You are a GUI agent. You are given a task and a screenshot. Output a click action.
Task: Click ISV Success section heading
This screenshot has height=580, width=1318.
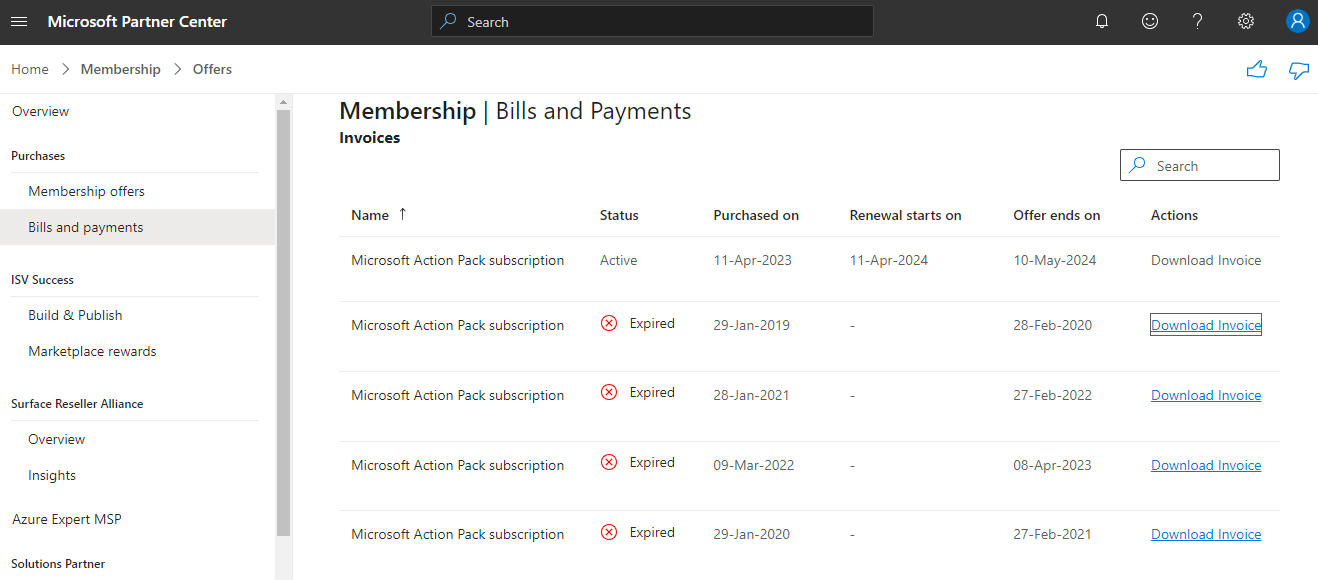click(x=43, y=280)
